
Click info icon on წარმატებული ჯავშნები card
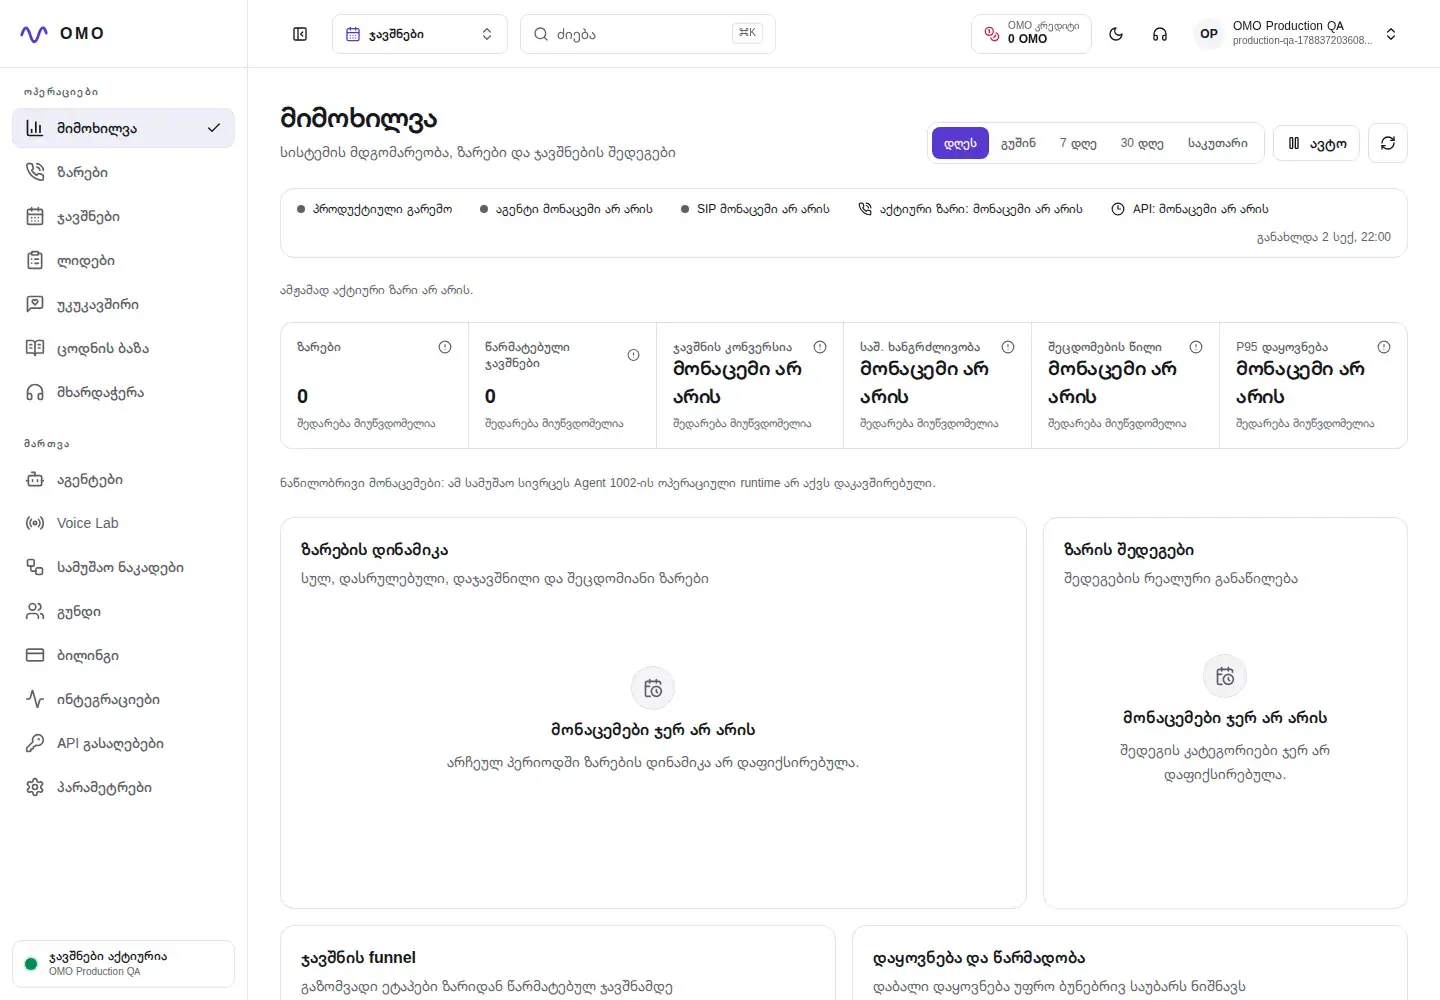tap(633, 355)
